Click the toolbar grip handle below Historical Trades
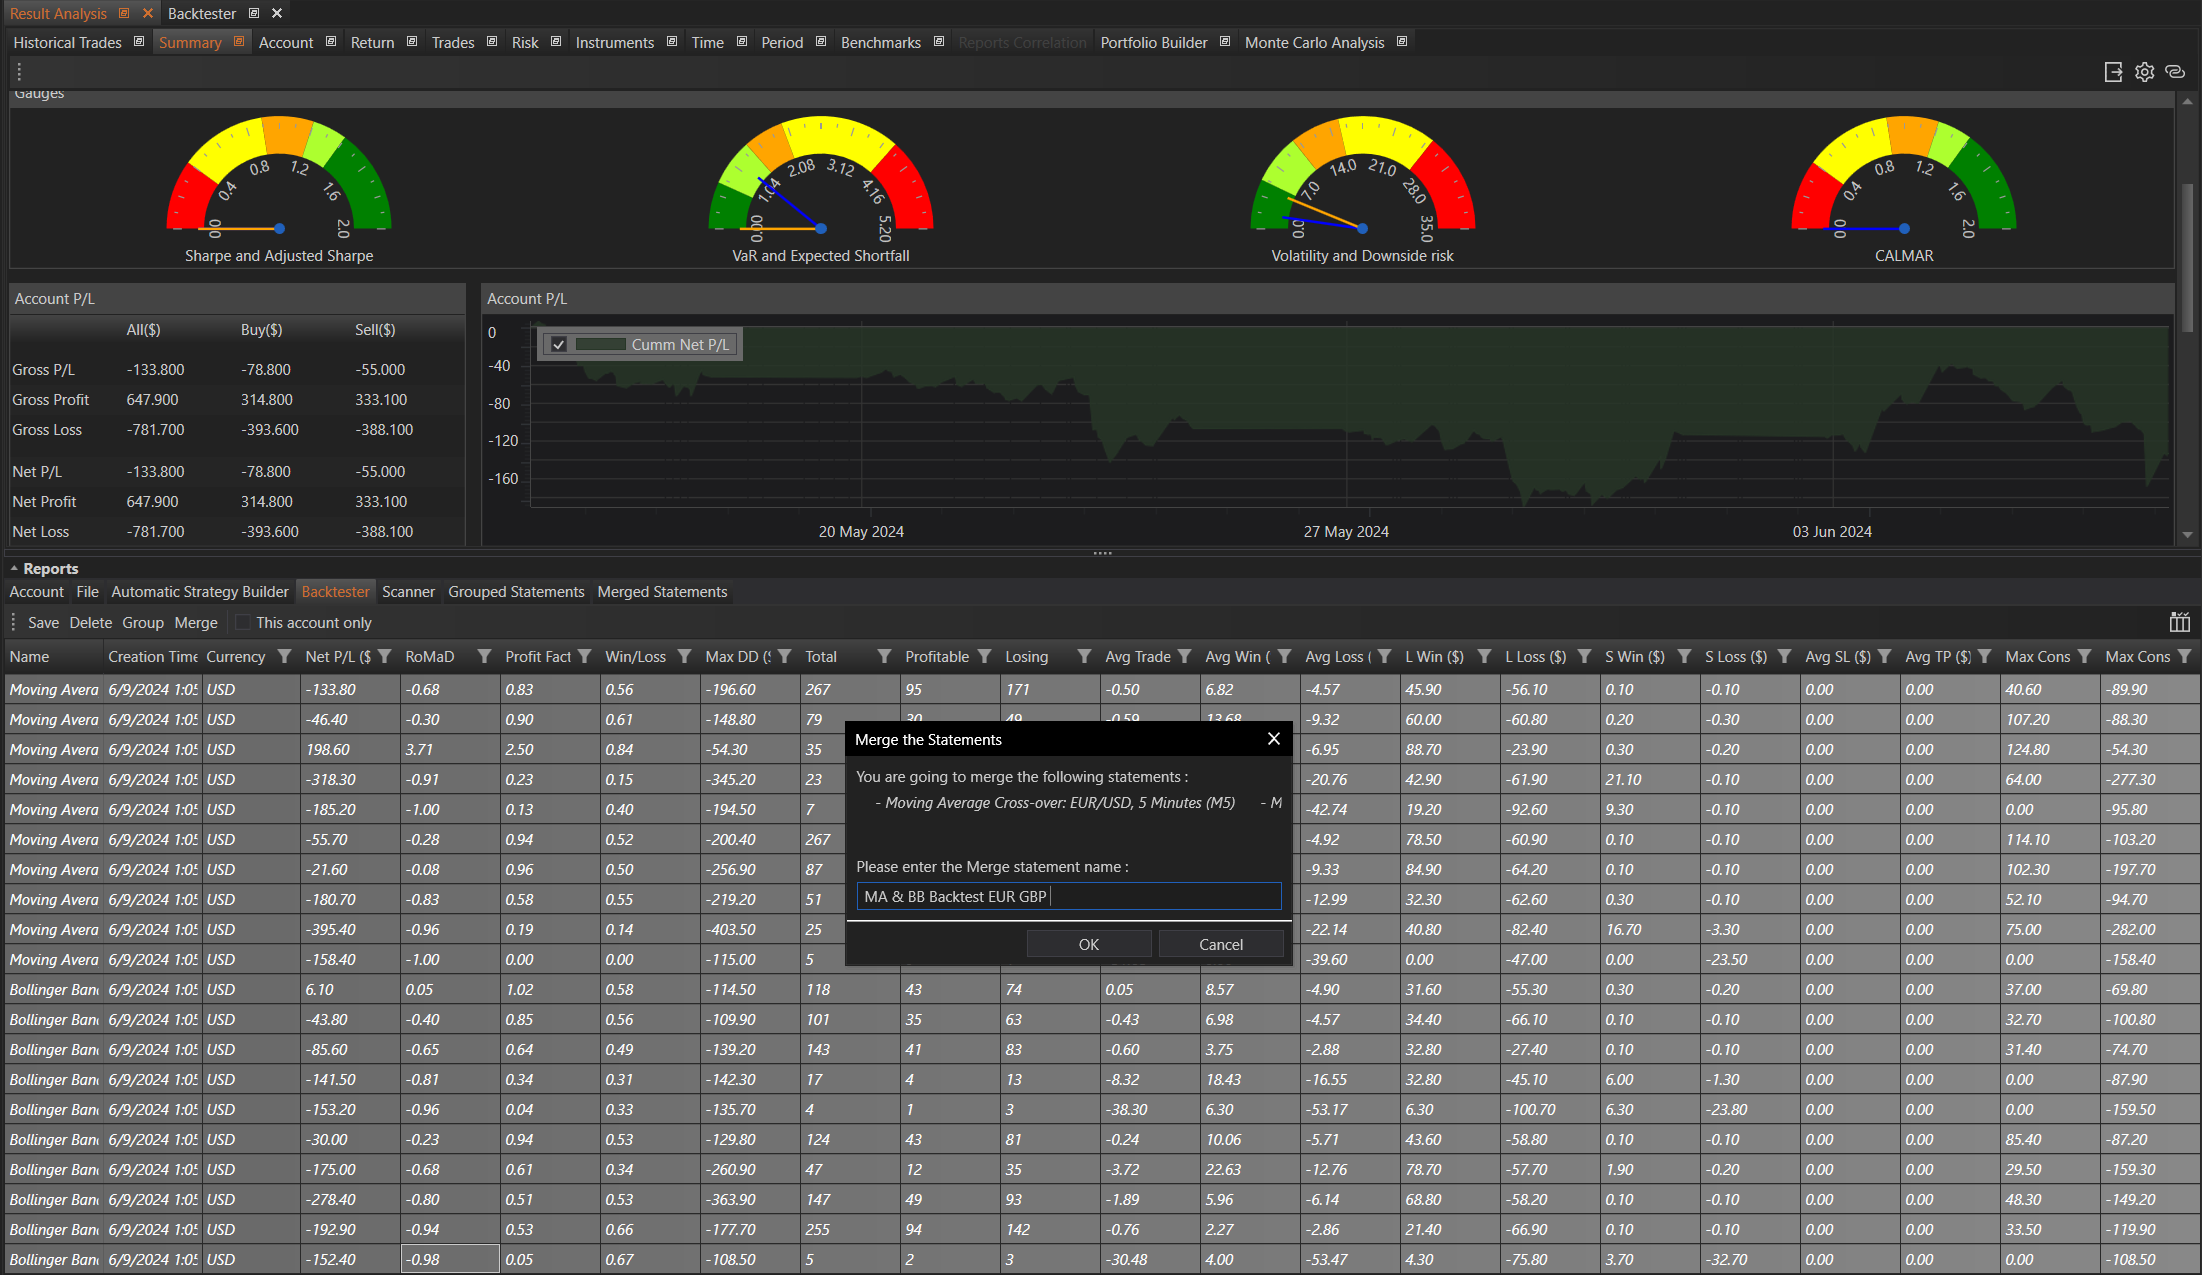Screen dimensions: 2202x1275 pos(19,72)
